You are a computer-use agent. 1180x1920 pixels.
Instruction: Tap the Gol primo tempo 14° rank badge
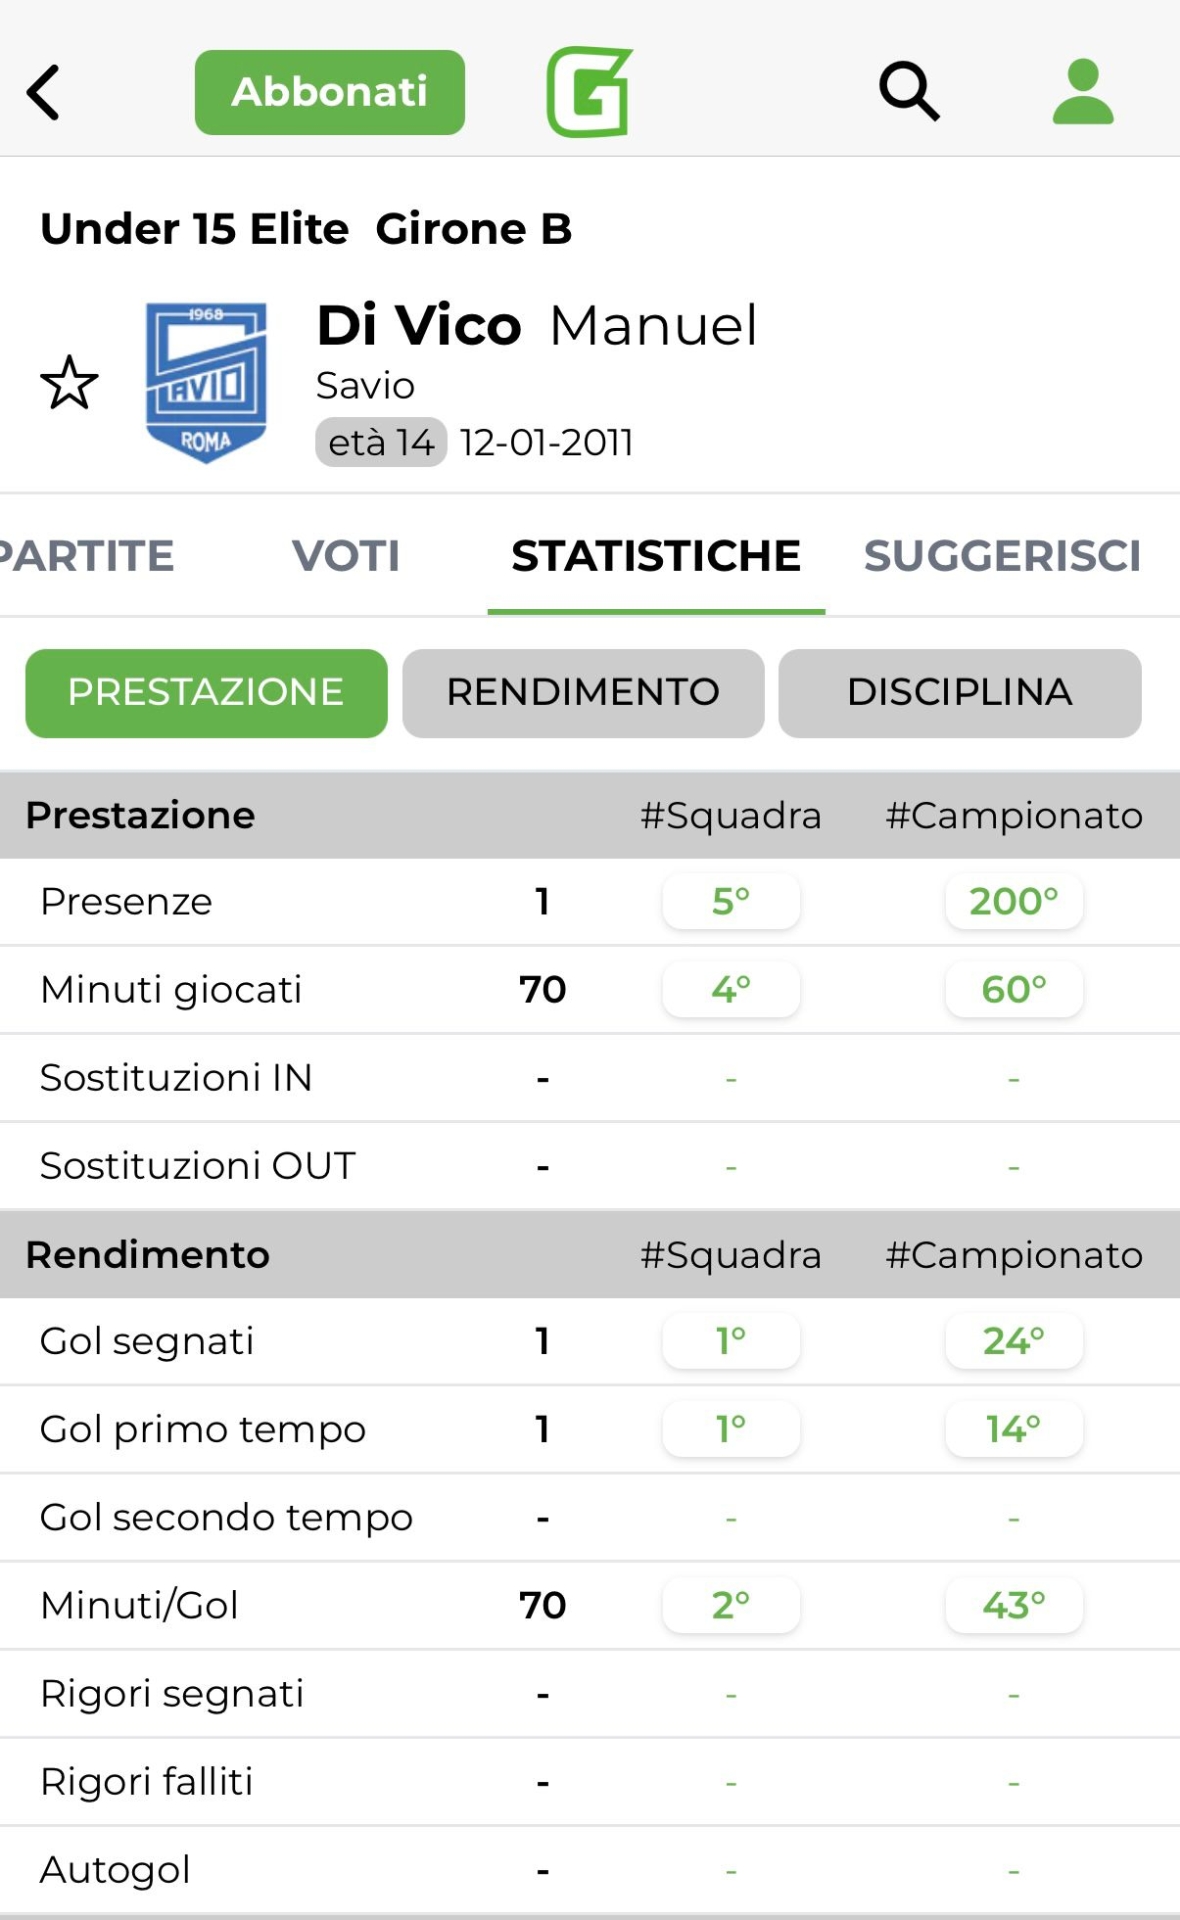pyautogui.click(x=1013, y=1429)
